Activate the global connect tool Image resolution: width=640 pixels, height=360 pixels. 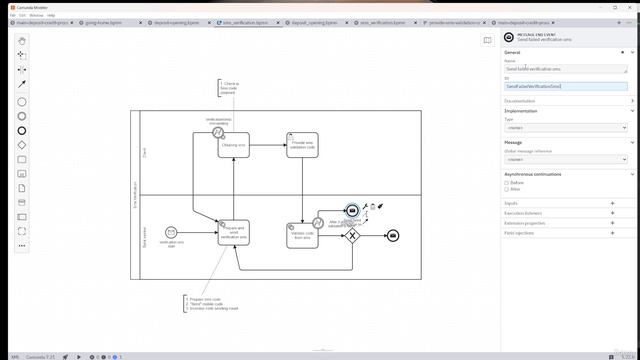(22, 84)
